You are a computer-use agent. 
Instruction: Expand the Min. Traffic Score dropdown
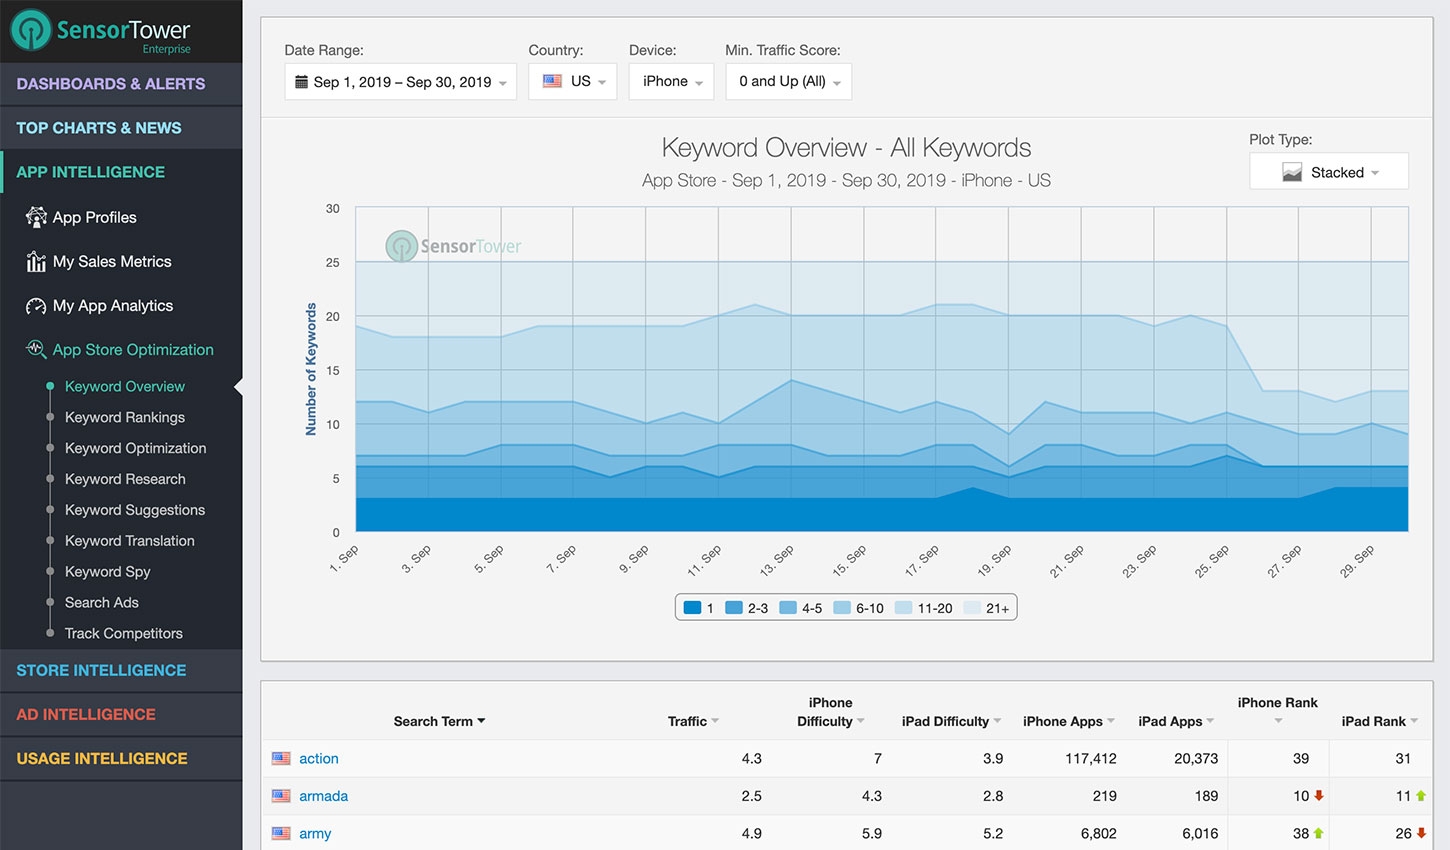point(788,82)
